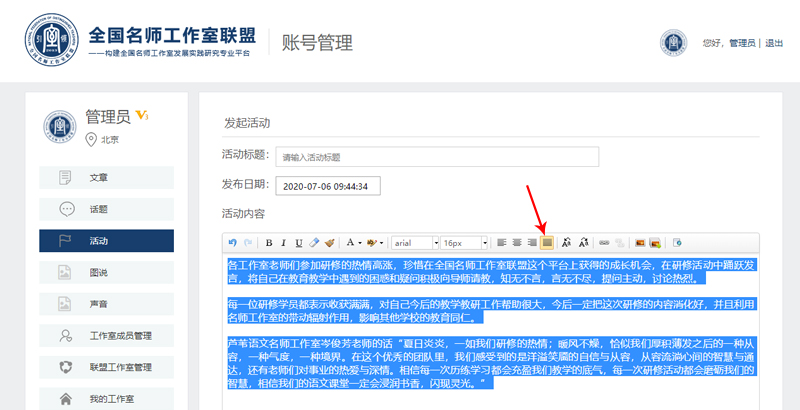Open 工作室成员管理 in sidebar
Viewport: 800px width, 410px height.
point(107,336)
